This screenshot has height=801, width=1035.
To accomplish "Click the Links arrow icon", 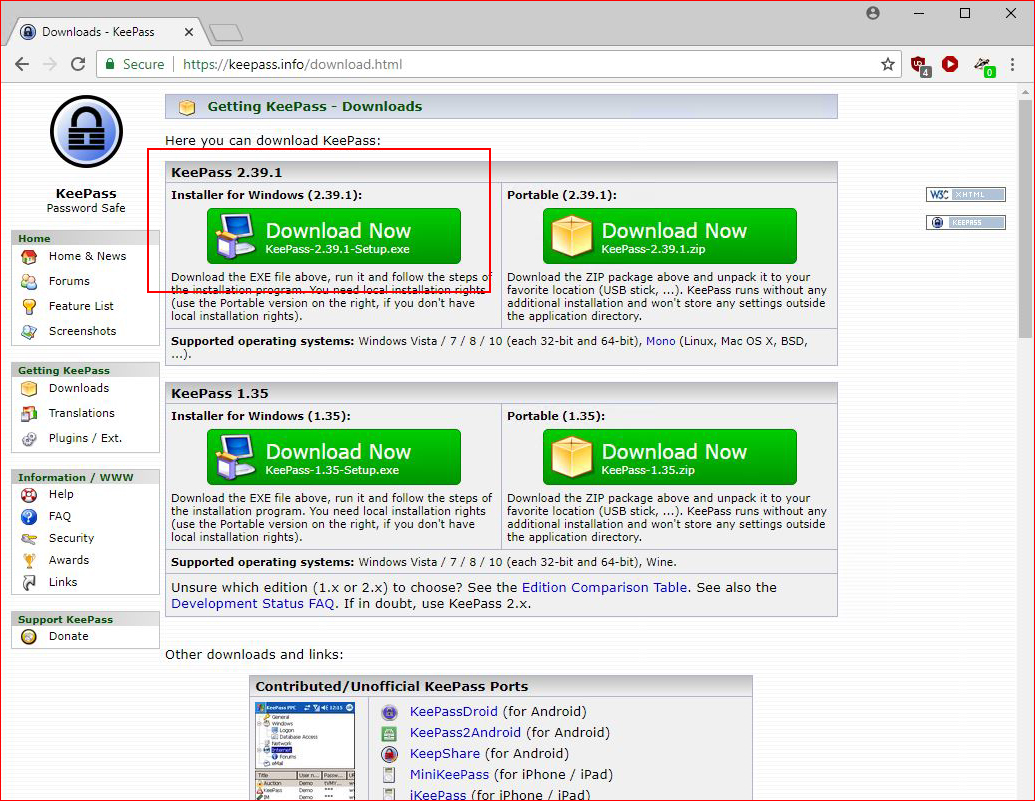I will [x=29, y=582].
